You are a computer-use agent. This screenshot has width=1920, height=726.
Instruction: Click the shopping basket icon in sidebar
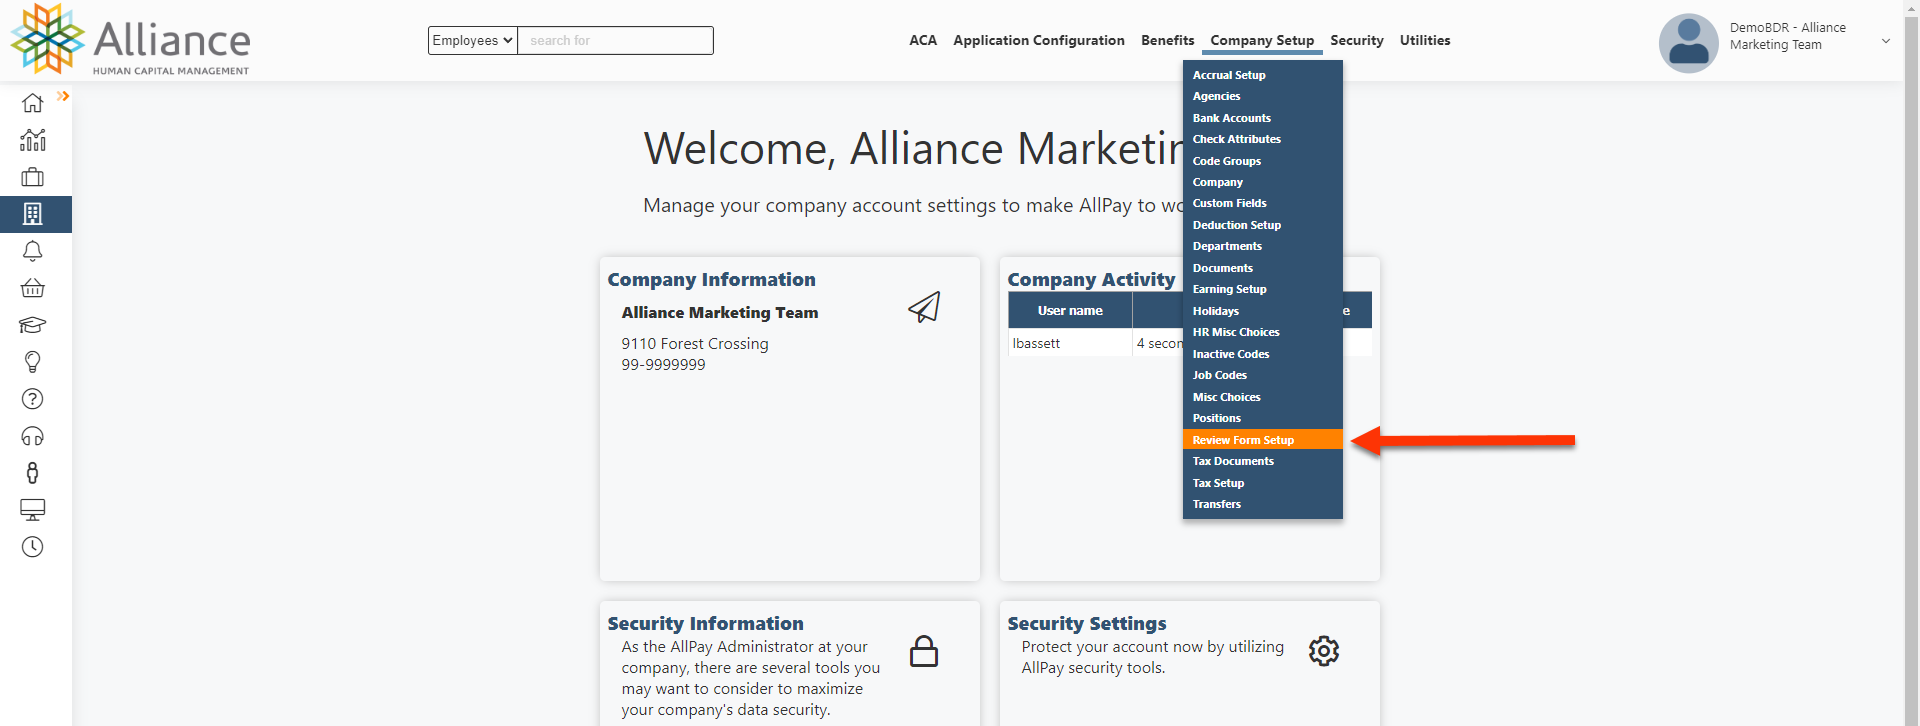coord(32,288)
